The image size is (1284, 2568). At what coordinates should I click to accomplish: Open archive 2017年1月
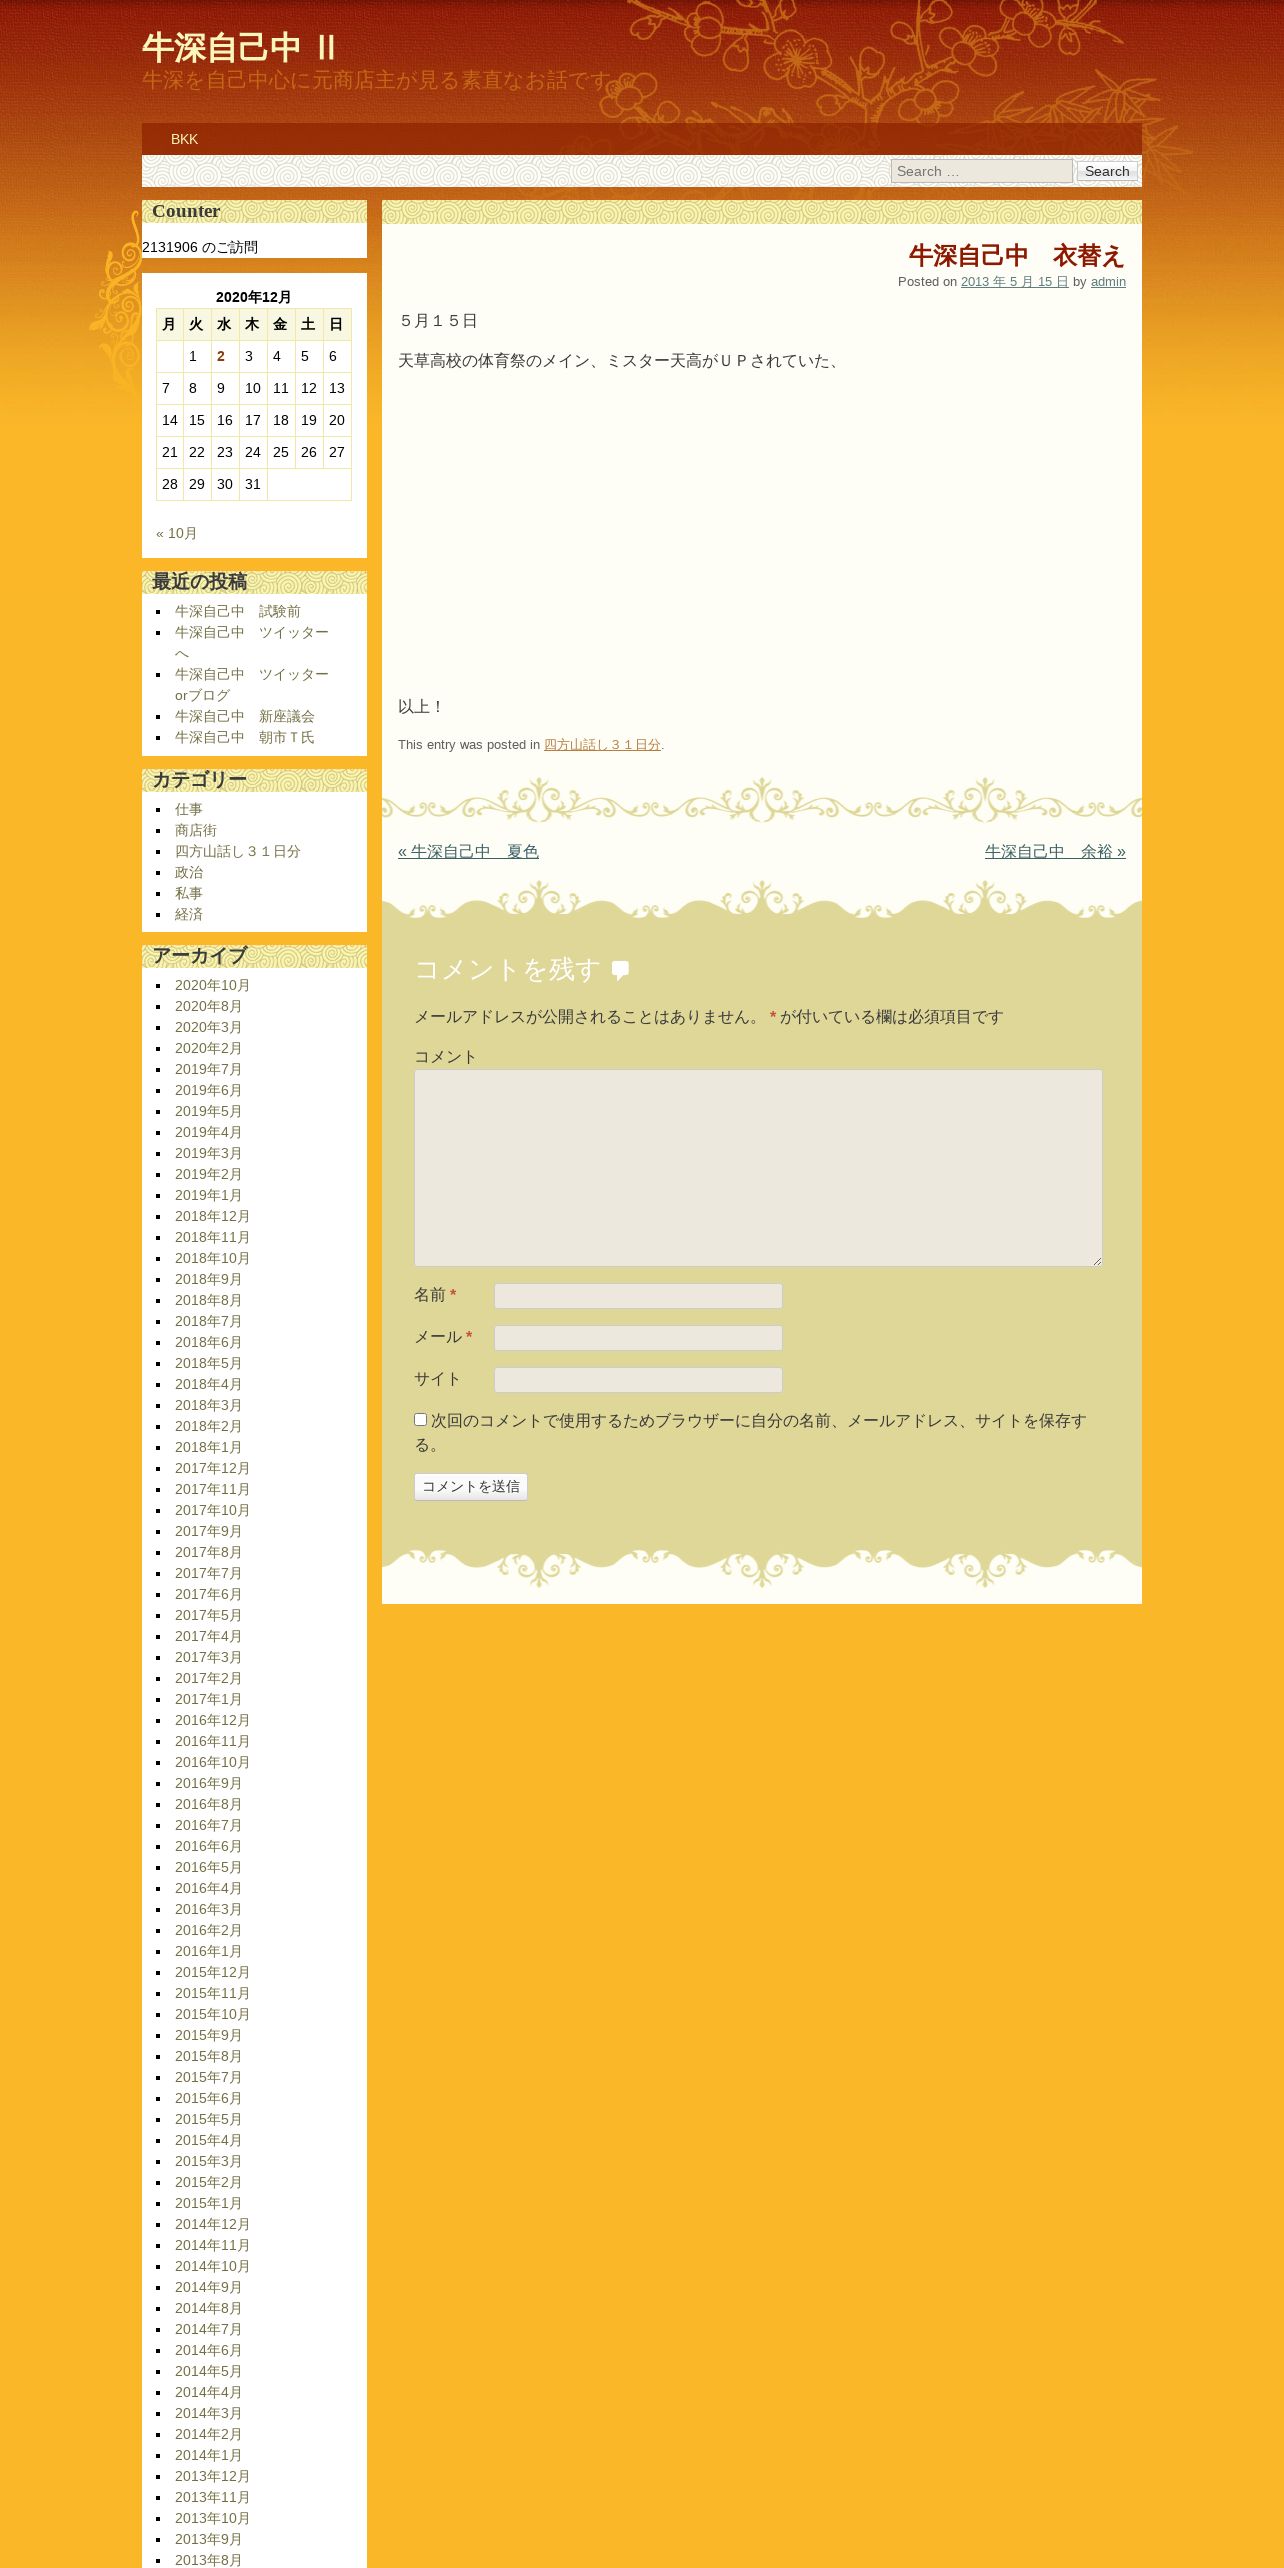[209, 1699]
